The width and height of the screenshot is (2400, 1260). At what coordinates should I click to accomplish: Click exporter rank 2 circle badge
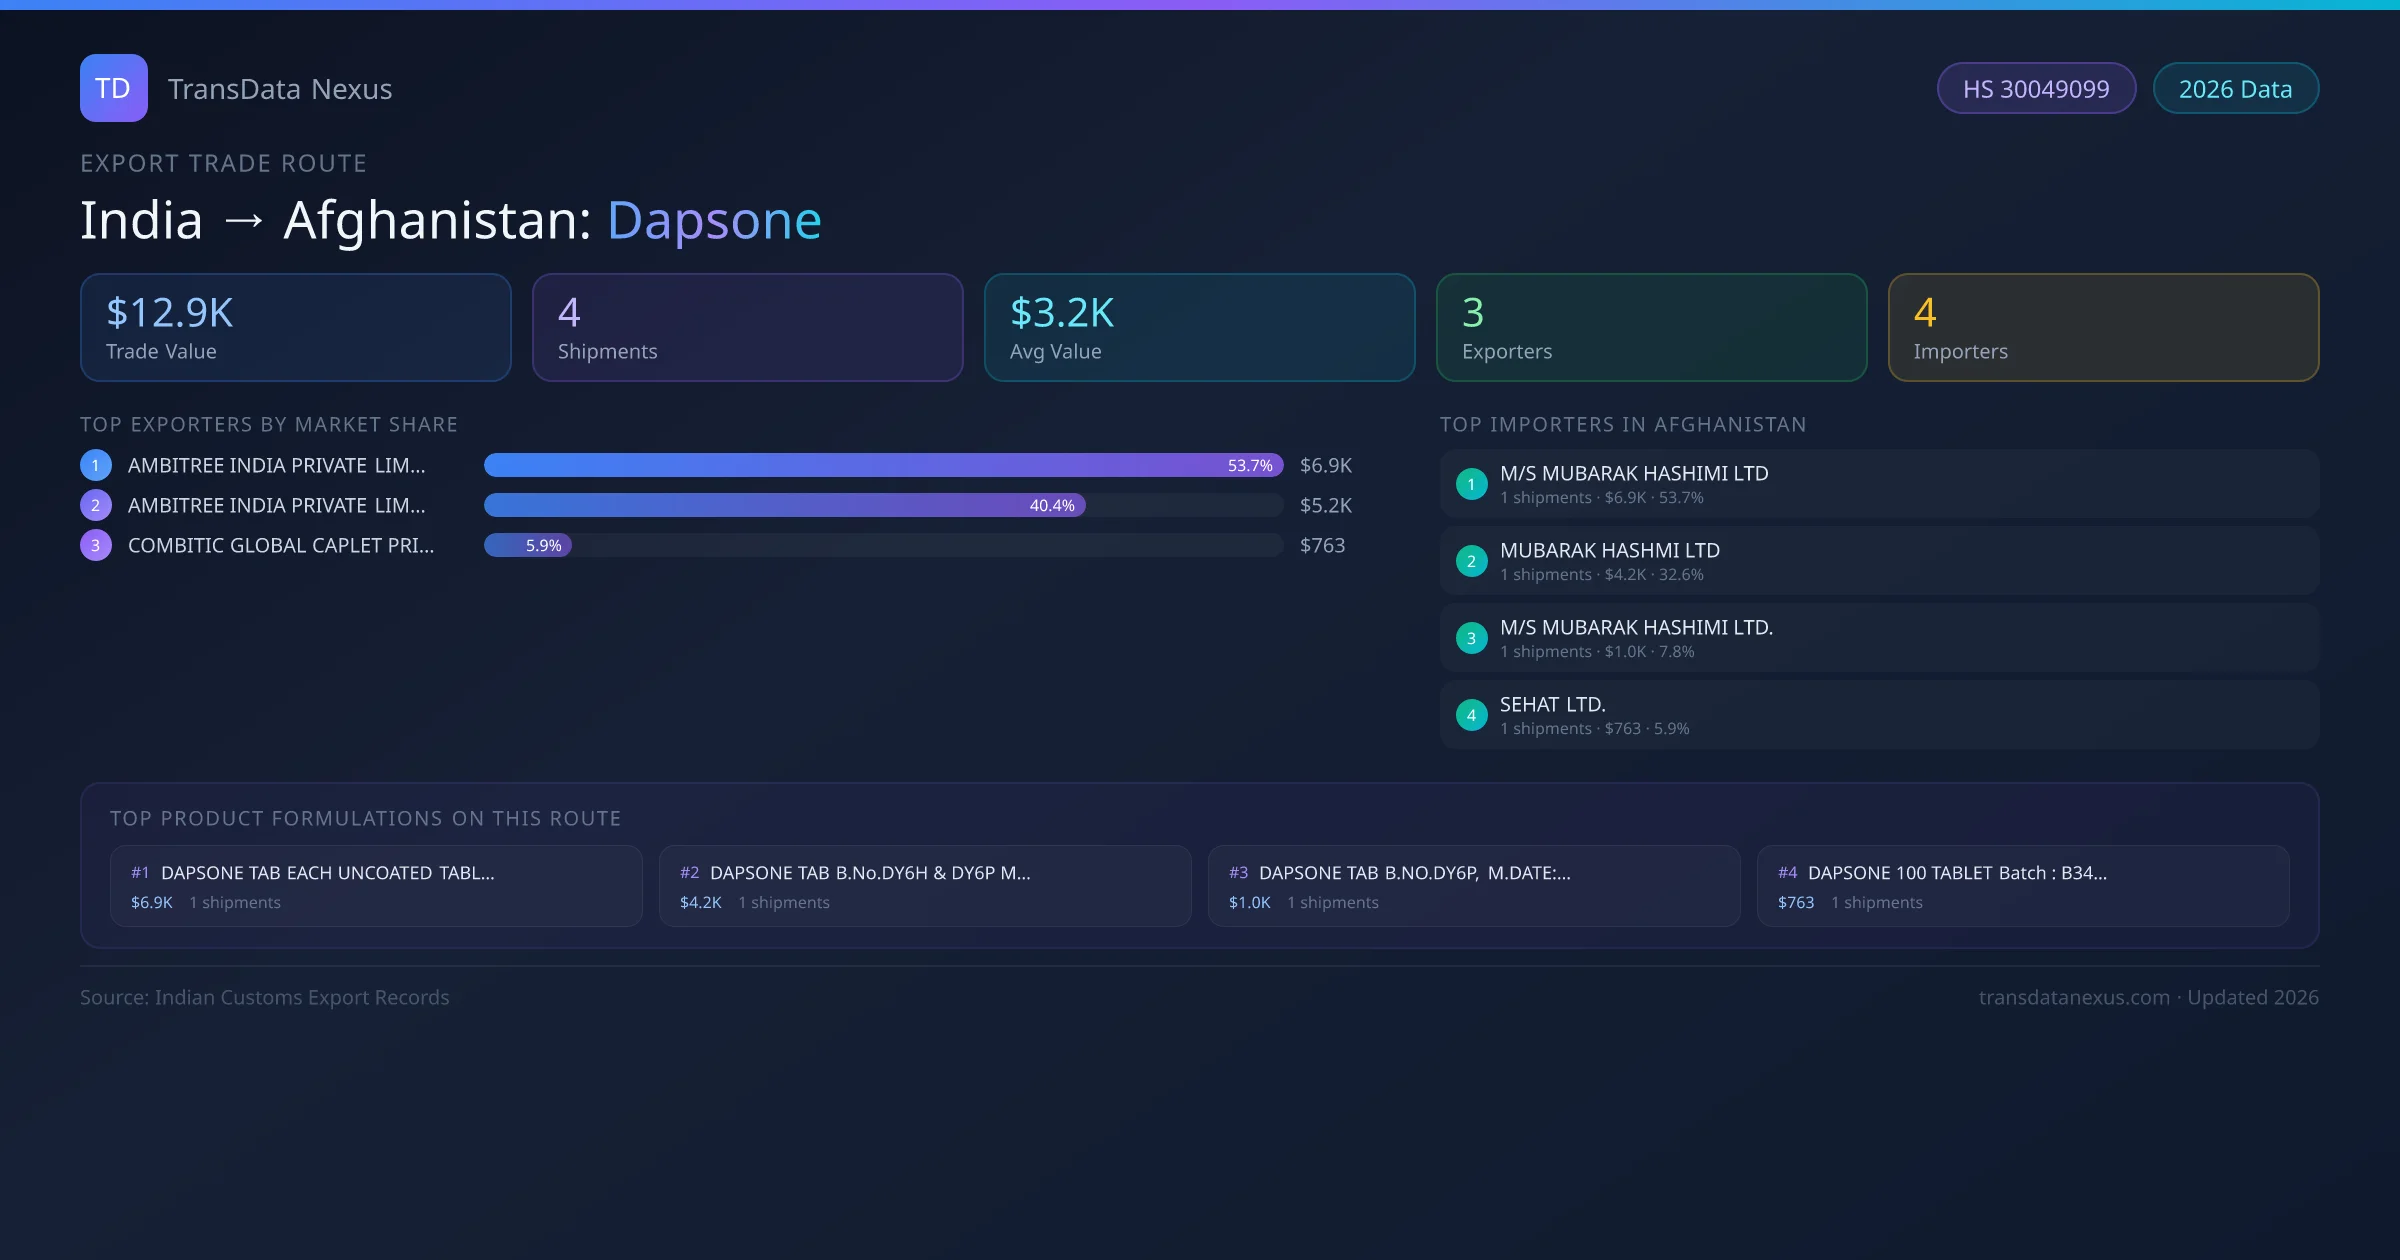96,505
